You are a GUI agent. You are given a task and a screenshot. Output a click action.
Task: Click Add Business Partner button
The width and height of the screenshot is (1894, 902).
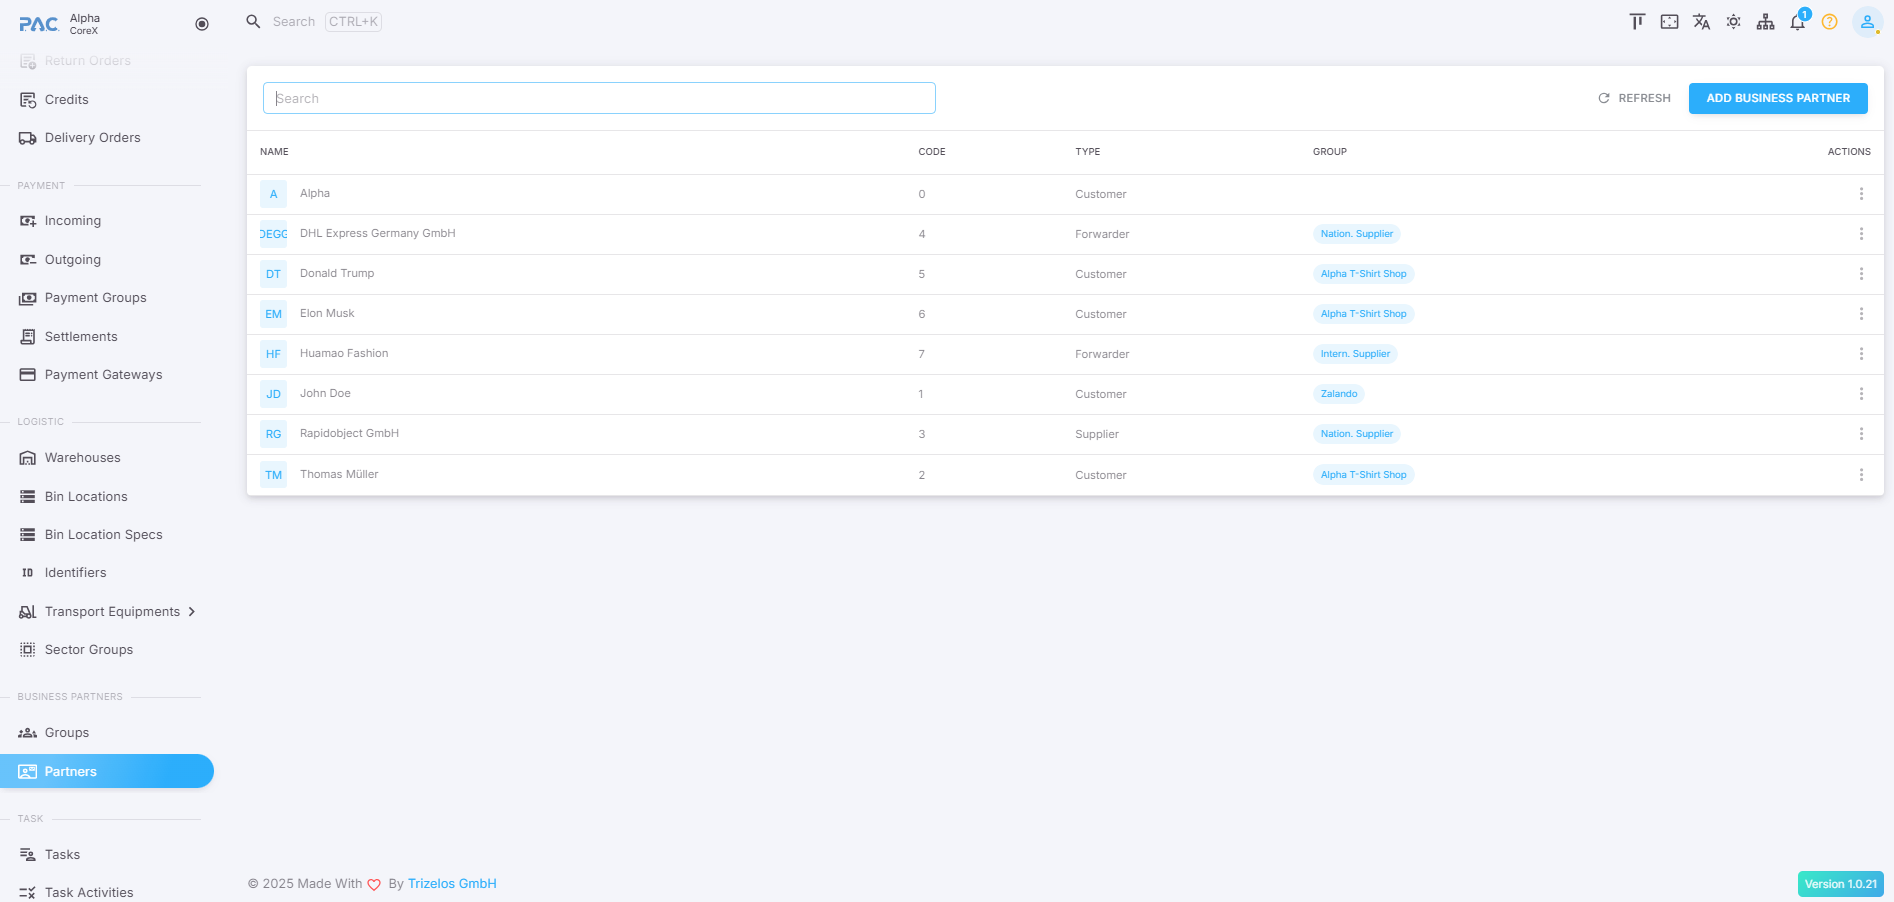(1777, 98)
